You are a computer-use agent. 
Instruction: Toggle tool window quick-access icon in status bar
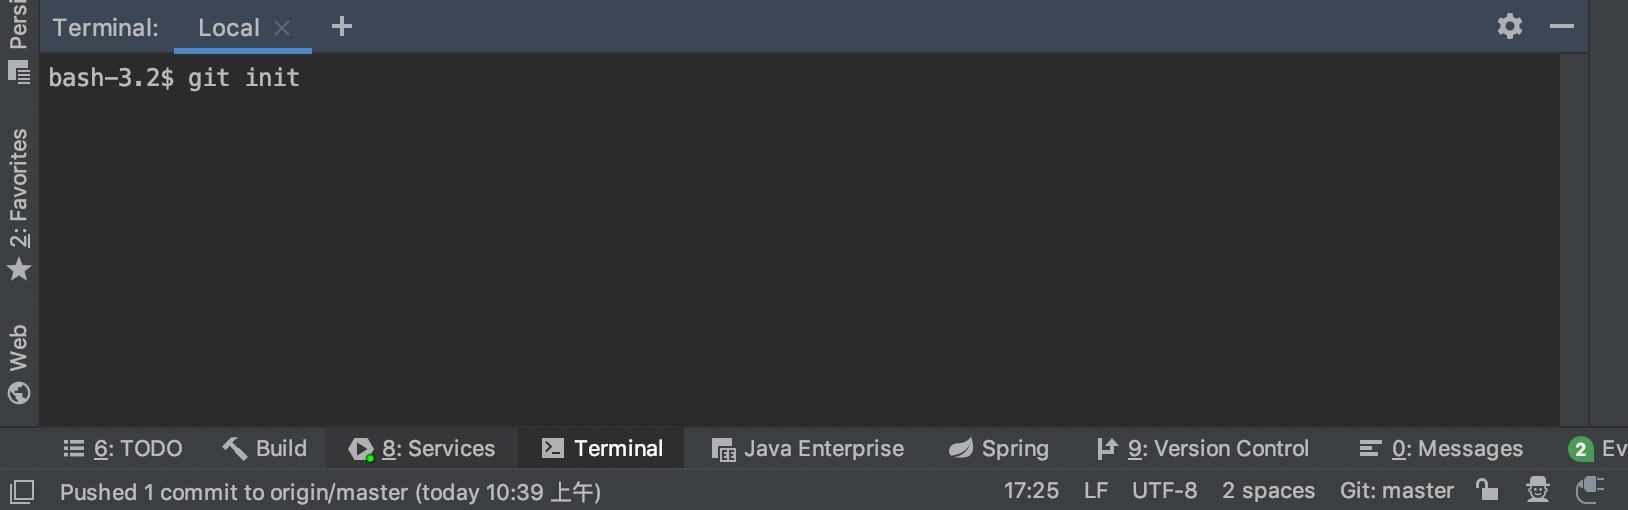(21, 492)
